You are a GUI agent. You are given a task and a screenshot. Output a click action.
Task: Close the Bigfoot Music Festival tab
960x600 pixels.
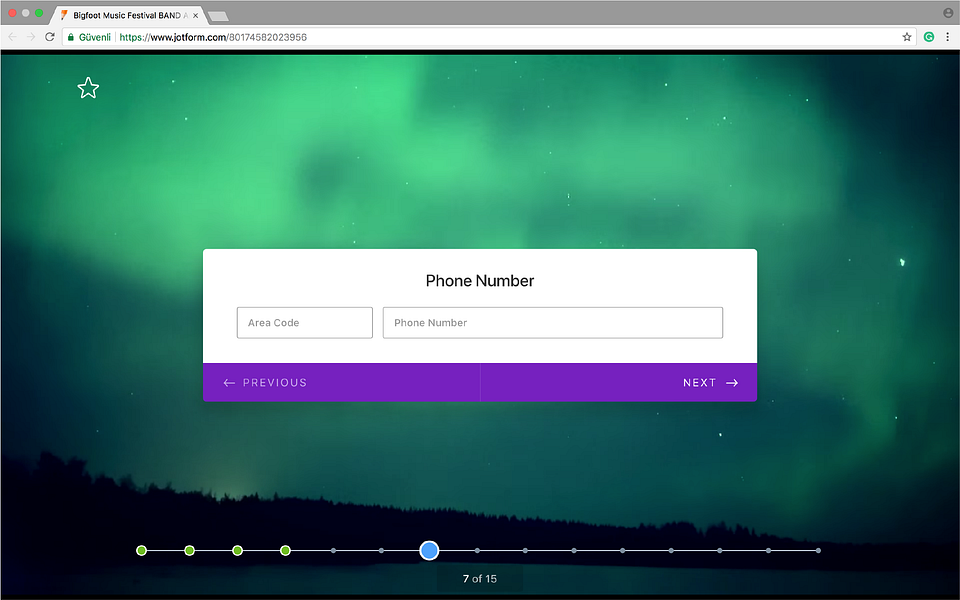pos(195,15)
